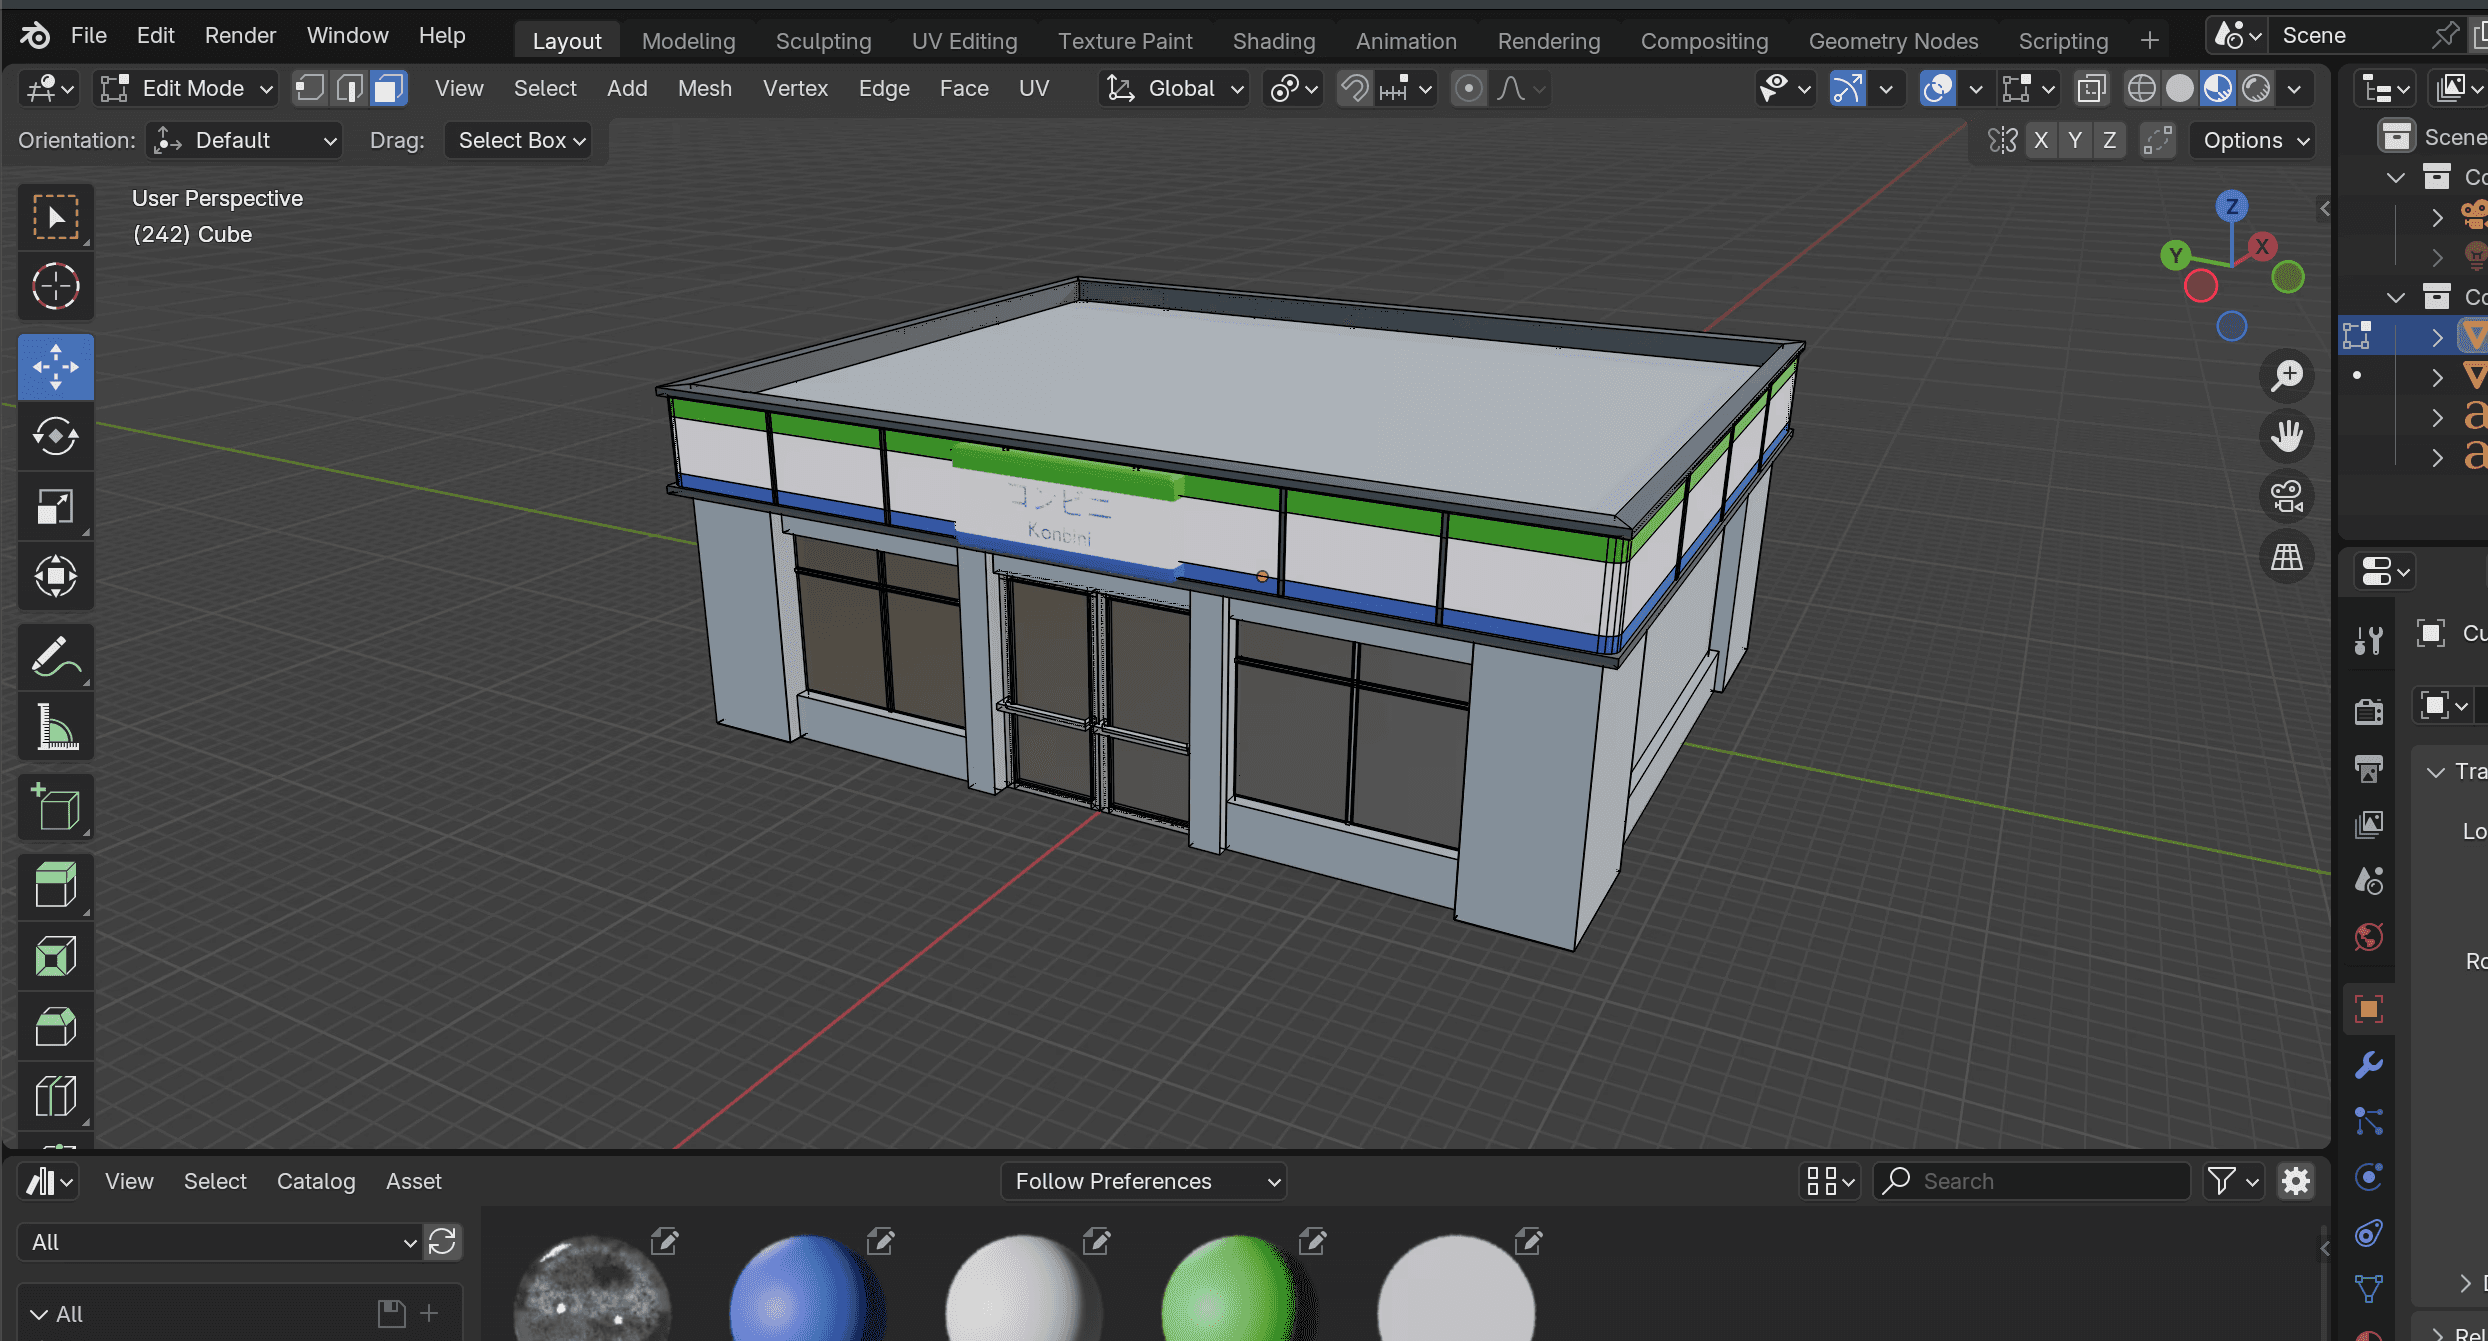The image size is (2488, 1341).
Task: Toggle camera view button in viewport
Action: (x=2286, y=496)
